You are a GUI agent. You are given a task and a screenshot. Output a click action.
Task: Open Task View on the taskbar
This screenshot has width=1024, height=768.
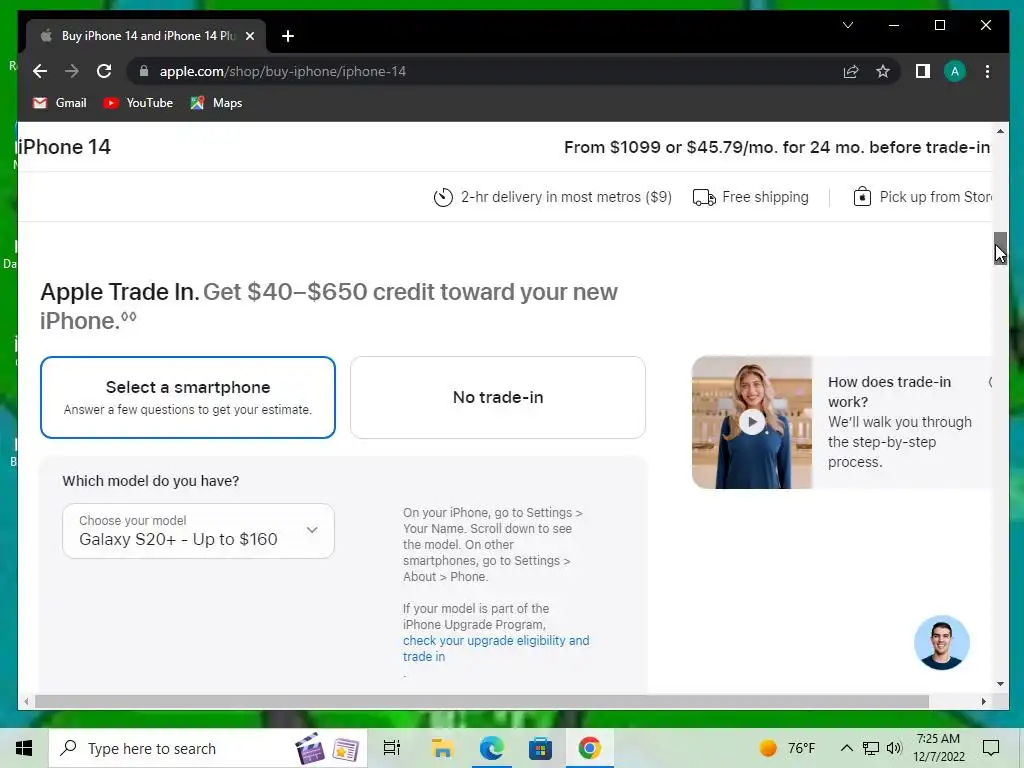392,748
